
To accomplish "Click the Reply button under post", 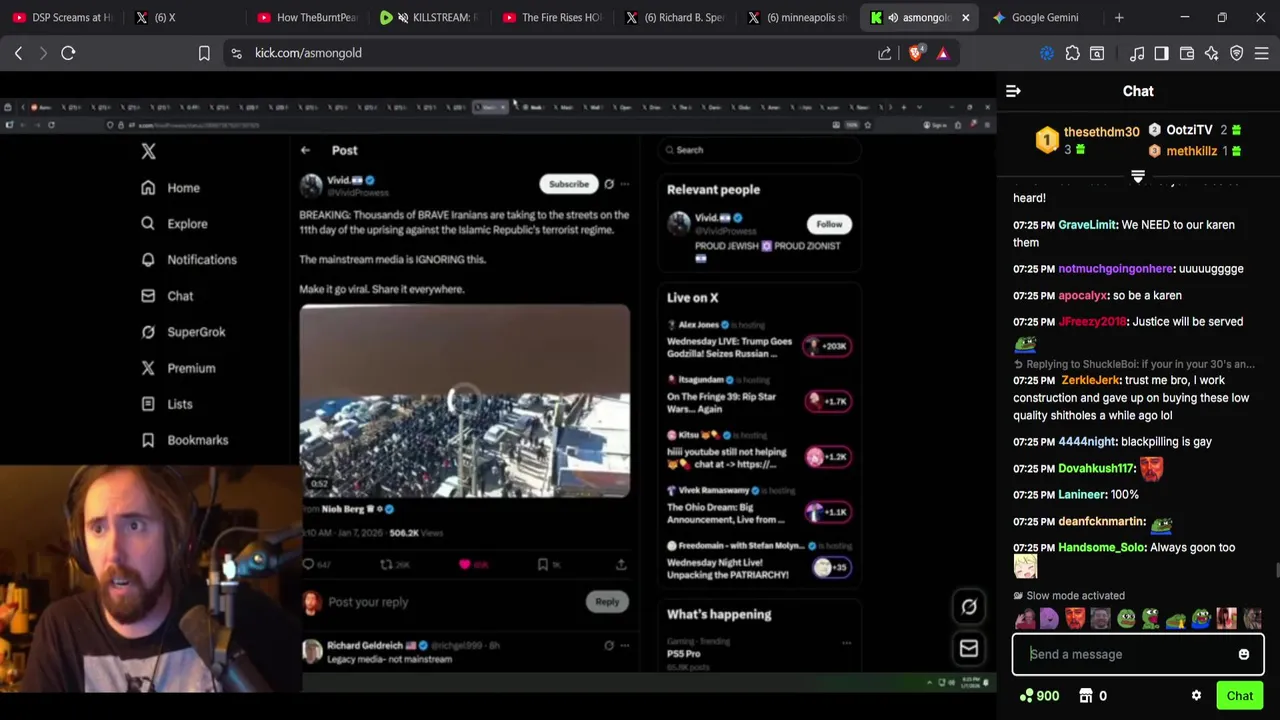I will coord(607,602).
